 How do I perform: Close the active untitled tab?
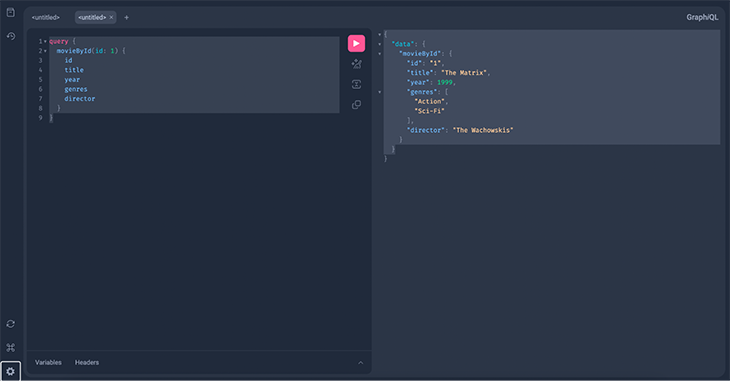click(x=111, y=17)
